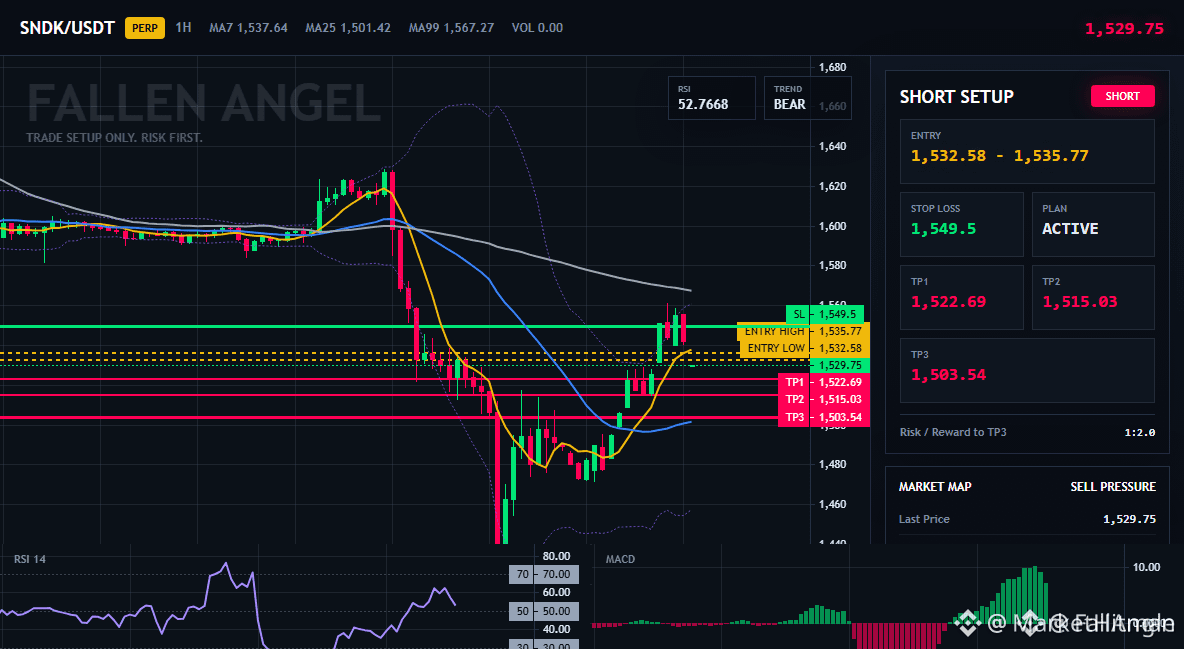Click the green SL chart price tag
1184x649 pixels.
825,314
